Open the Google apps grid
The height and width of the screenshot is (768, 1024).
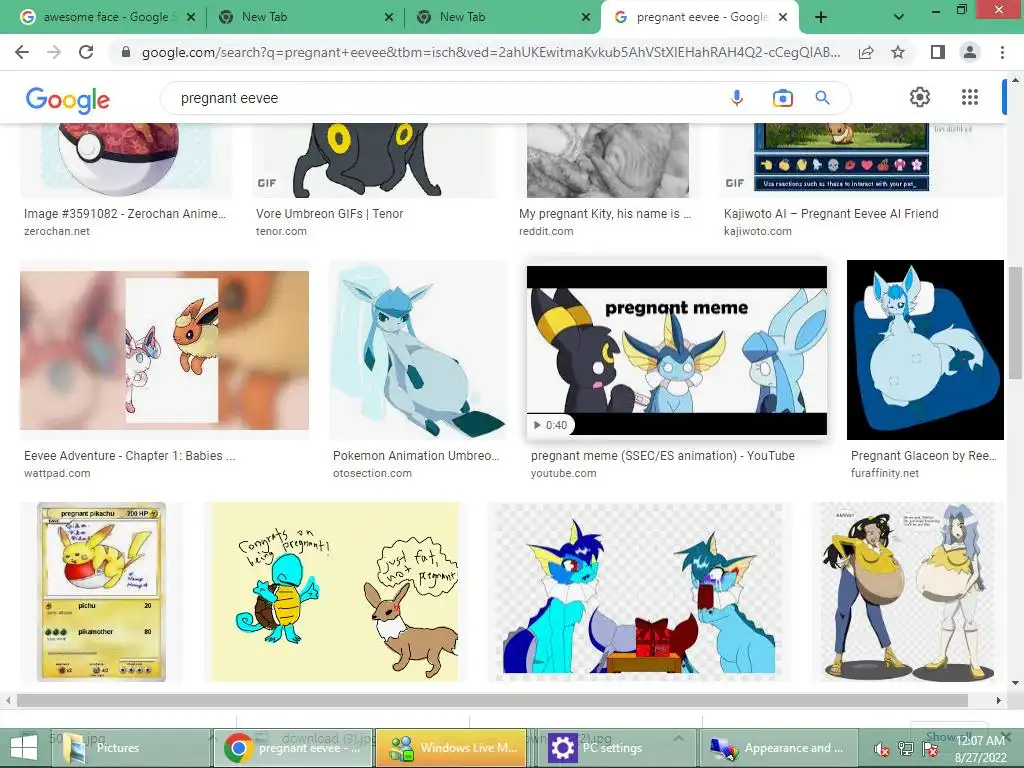pos(970,97)
